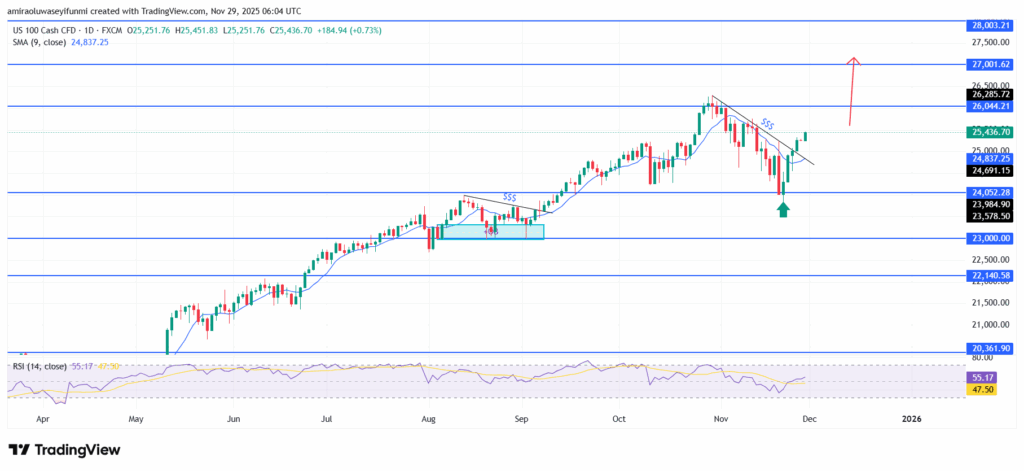This screenshot has height=471, width=1024.
Task: Click the Apr label on time axis
Action: tap(43, 418)
